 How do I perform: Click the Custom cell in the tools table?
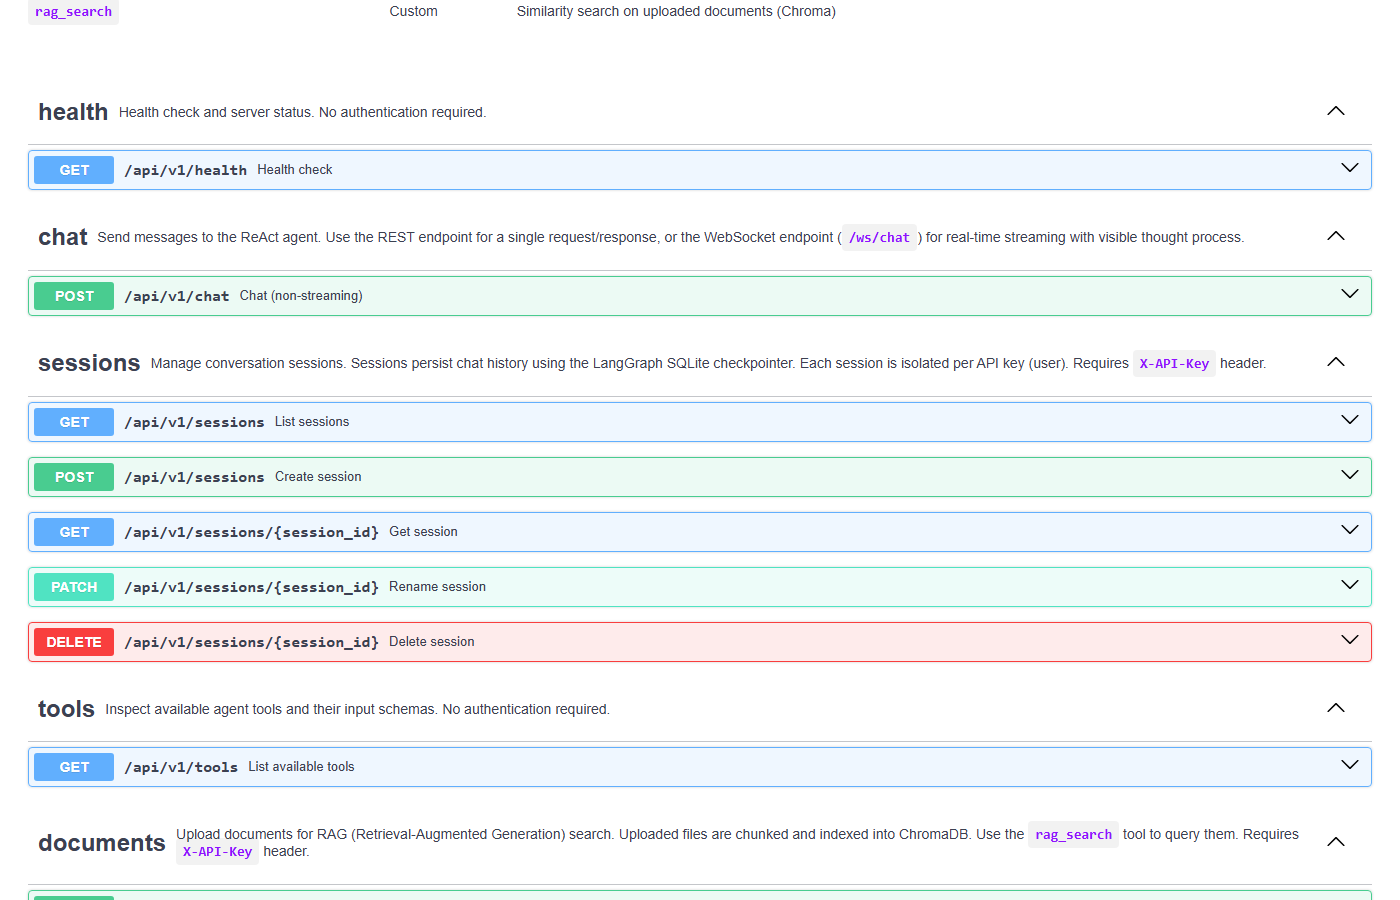pos(414,11)
